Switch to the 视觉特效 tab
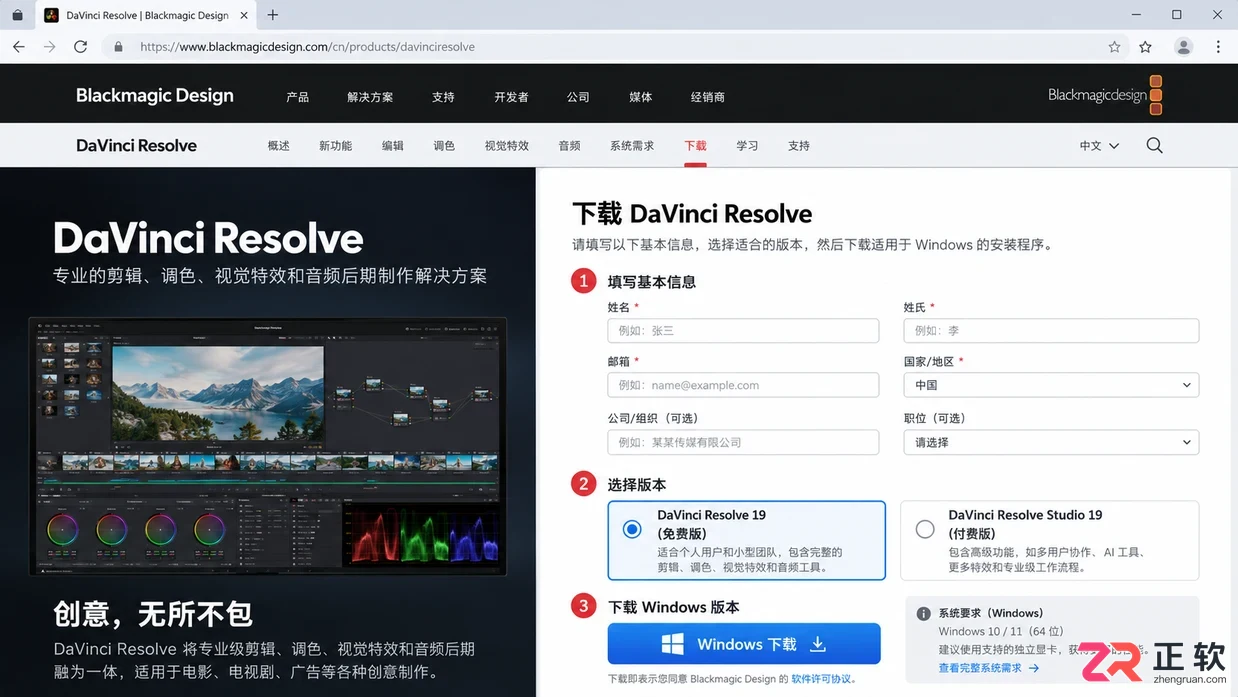1238x697 pixels. click(x=507, y=146)
